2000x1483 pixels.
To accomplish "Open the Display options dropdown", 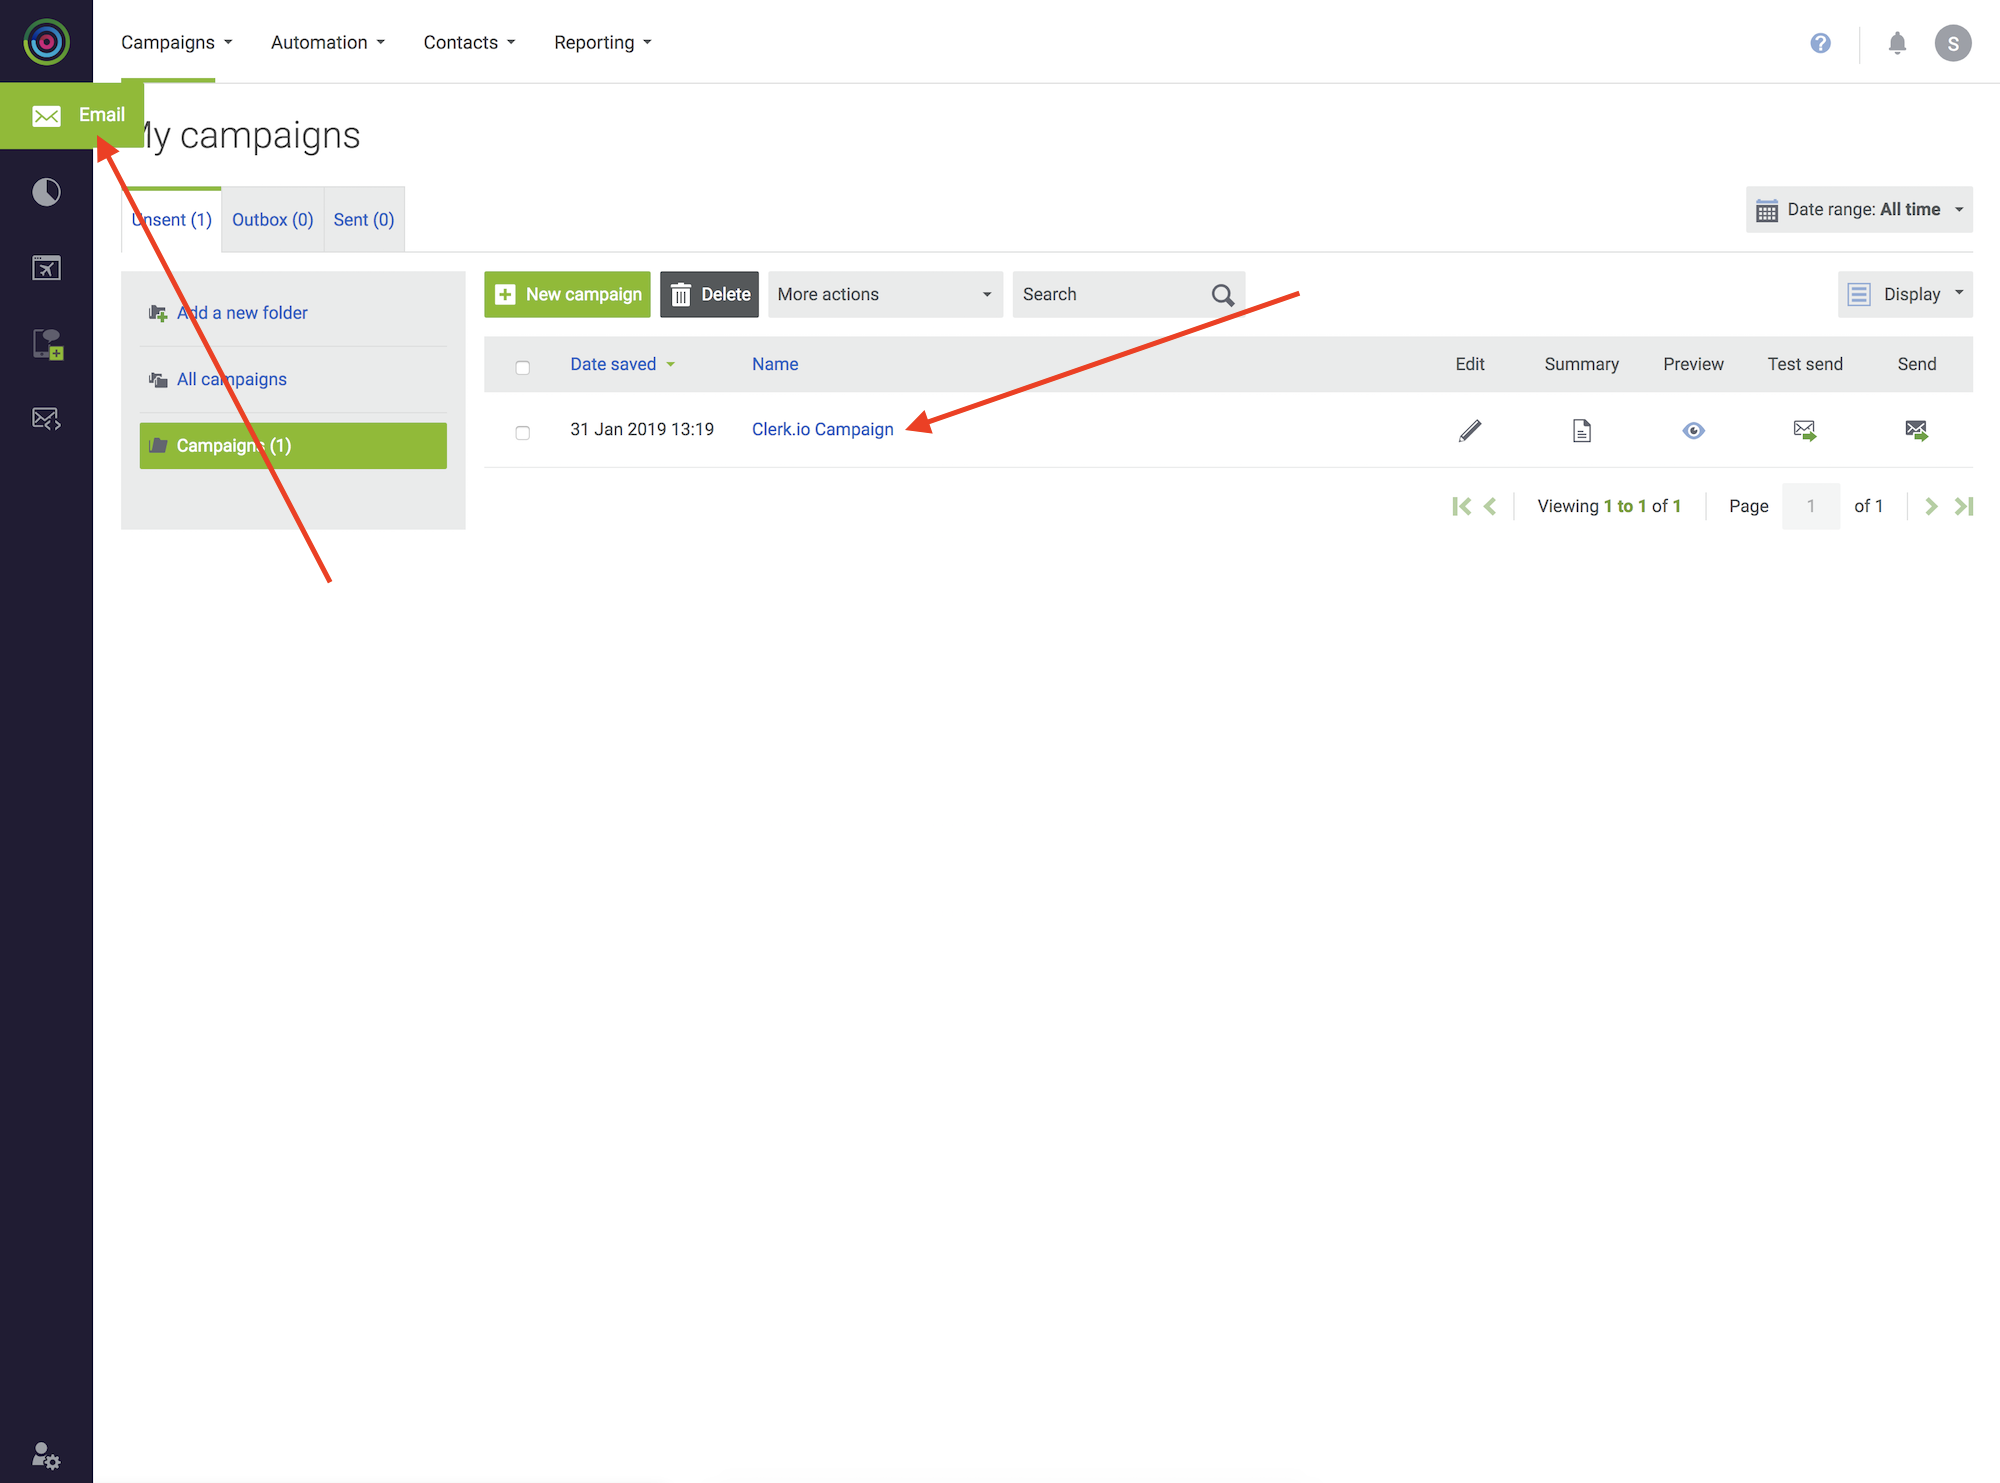I will pyautogui.click(x=1904, y=295).
